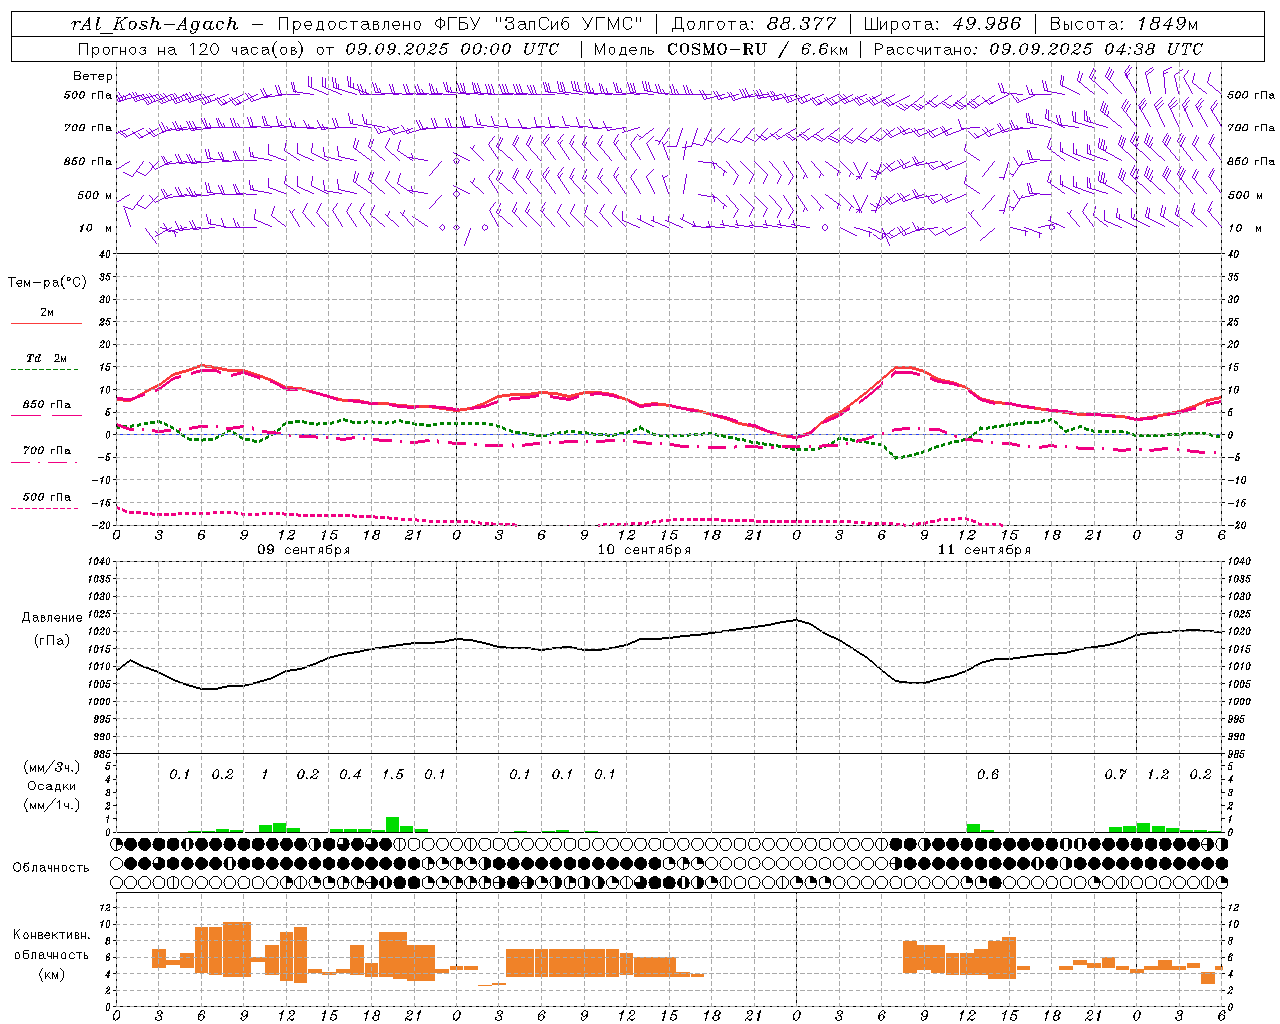This screenshot has width=1280, height=1024.
Task: Click the (гПа) unit under Давление
Action: [x=51, y=641]
